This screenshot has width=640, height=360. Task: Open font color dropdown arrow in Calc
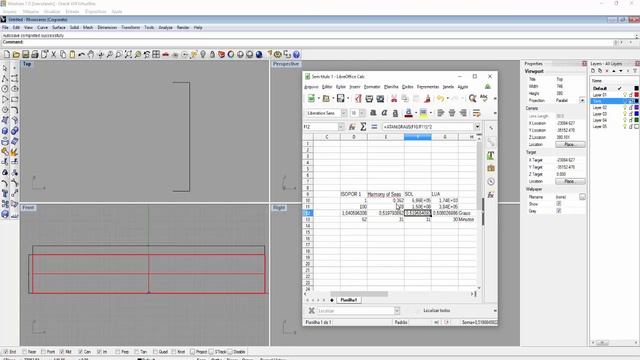(x=416, y=113)
